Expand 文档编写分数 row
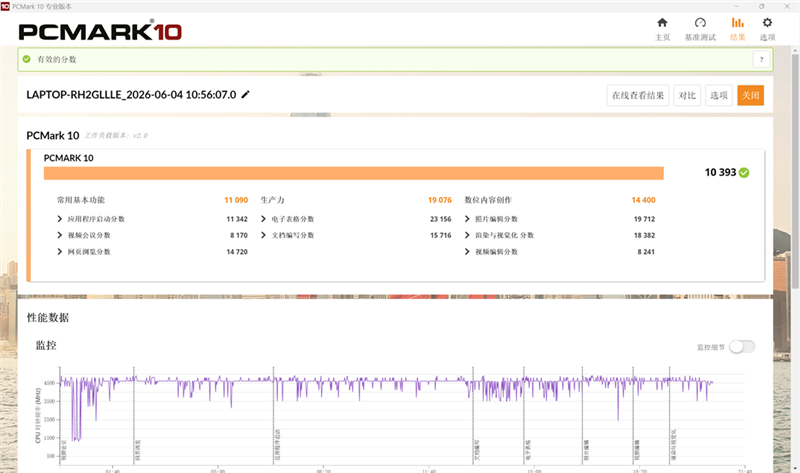800x473 pixels. click(263, 235)
